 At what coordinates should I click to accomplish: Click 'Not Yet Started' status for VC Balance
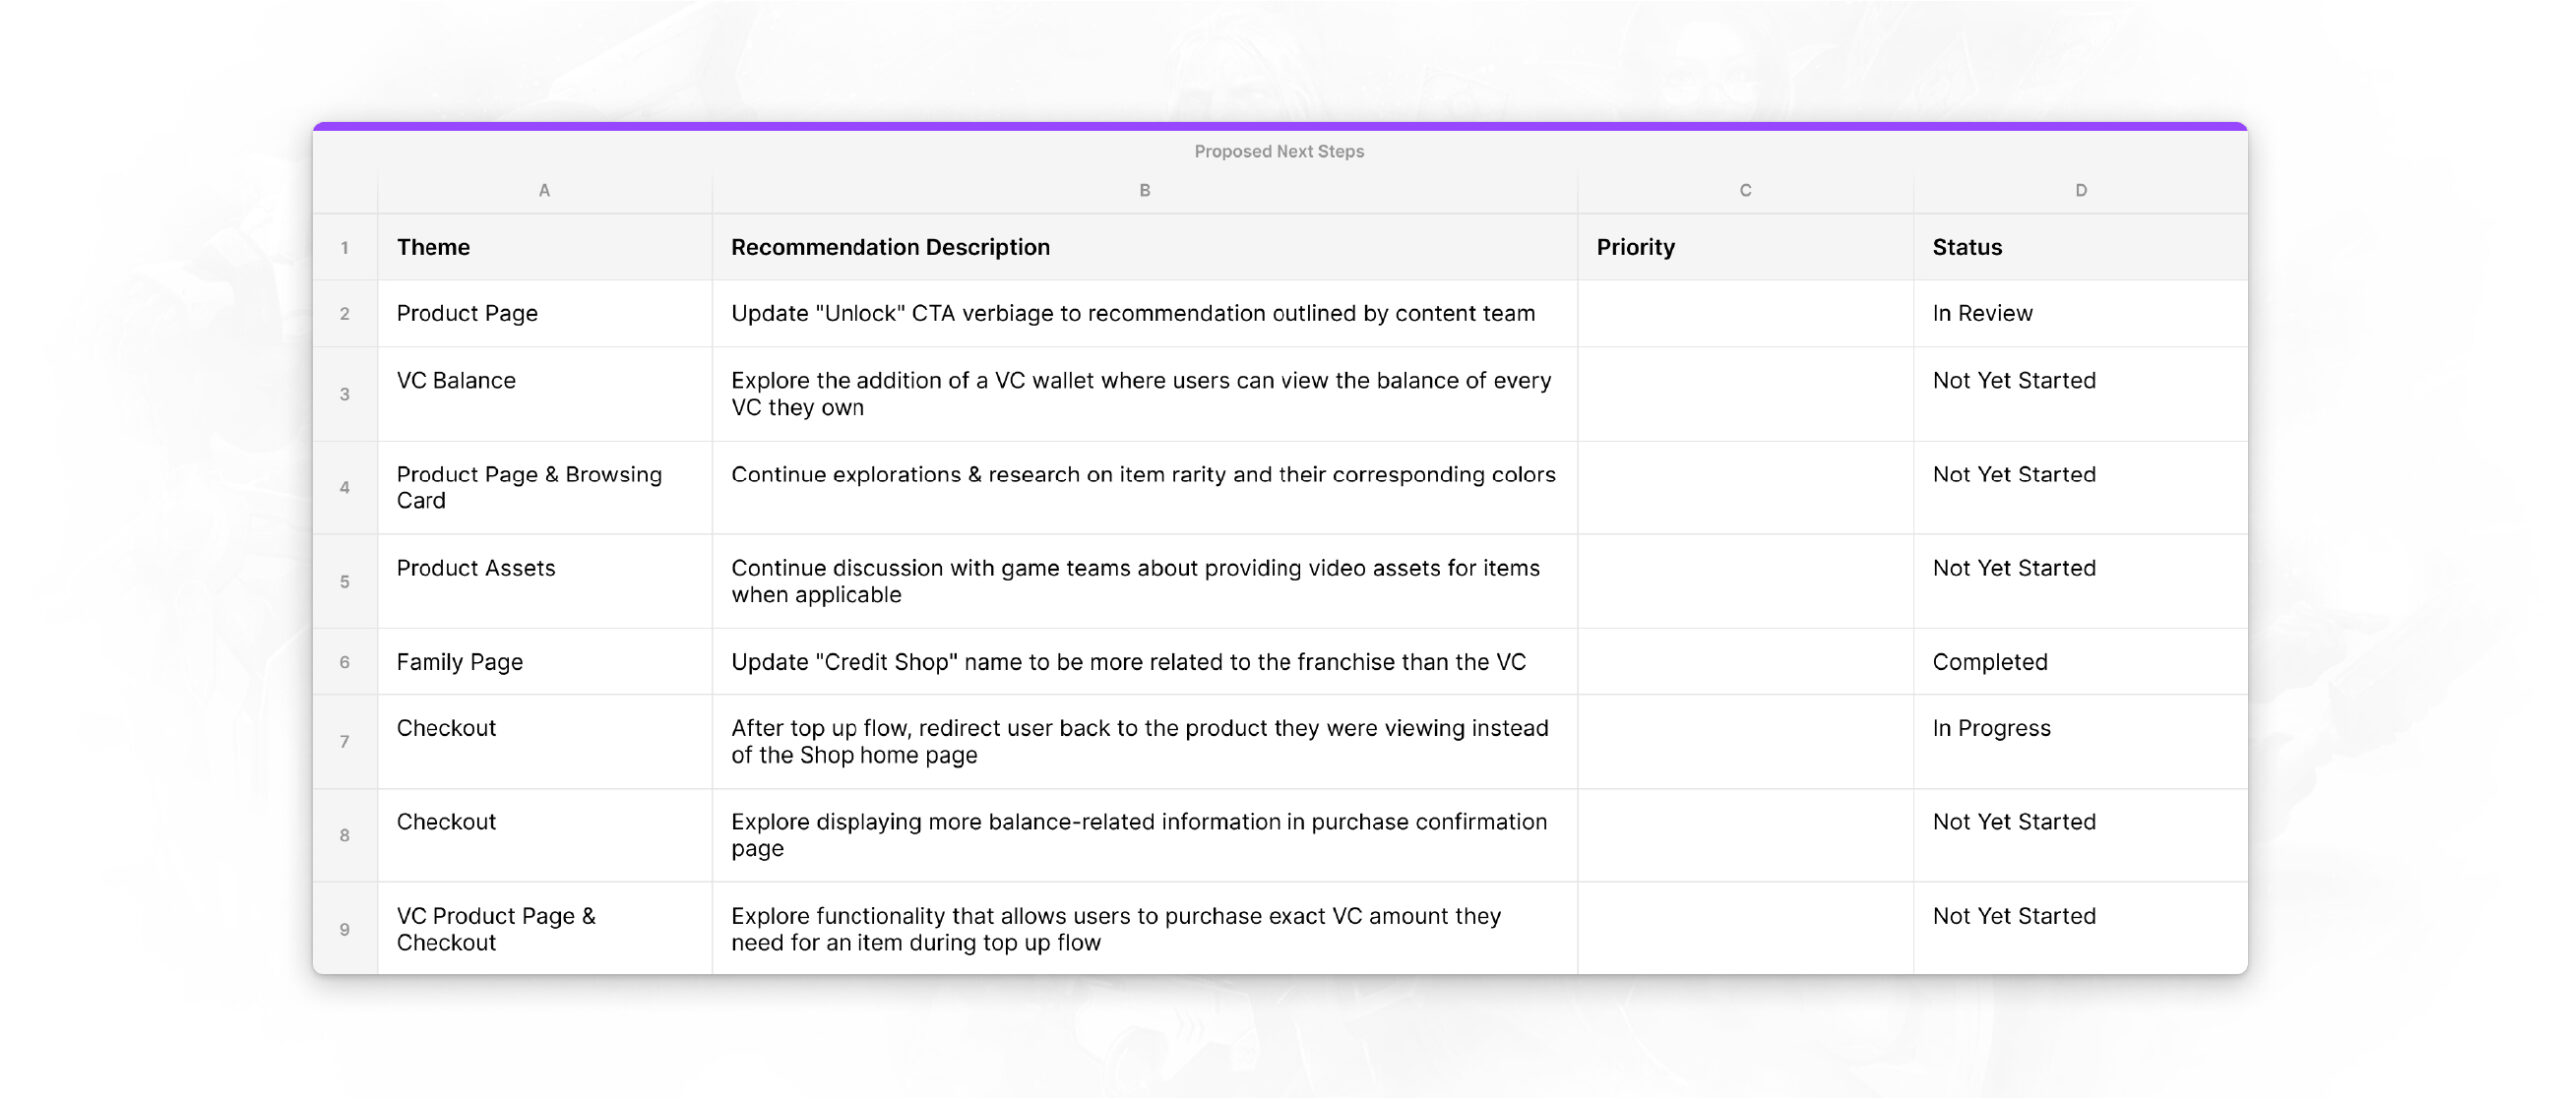(2080, 394)
